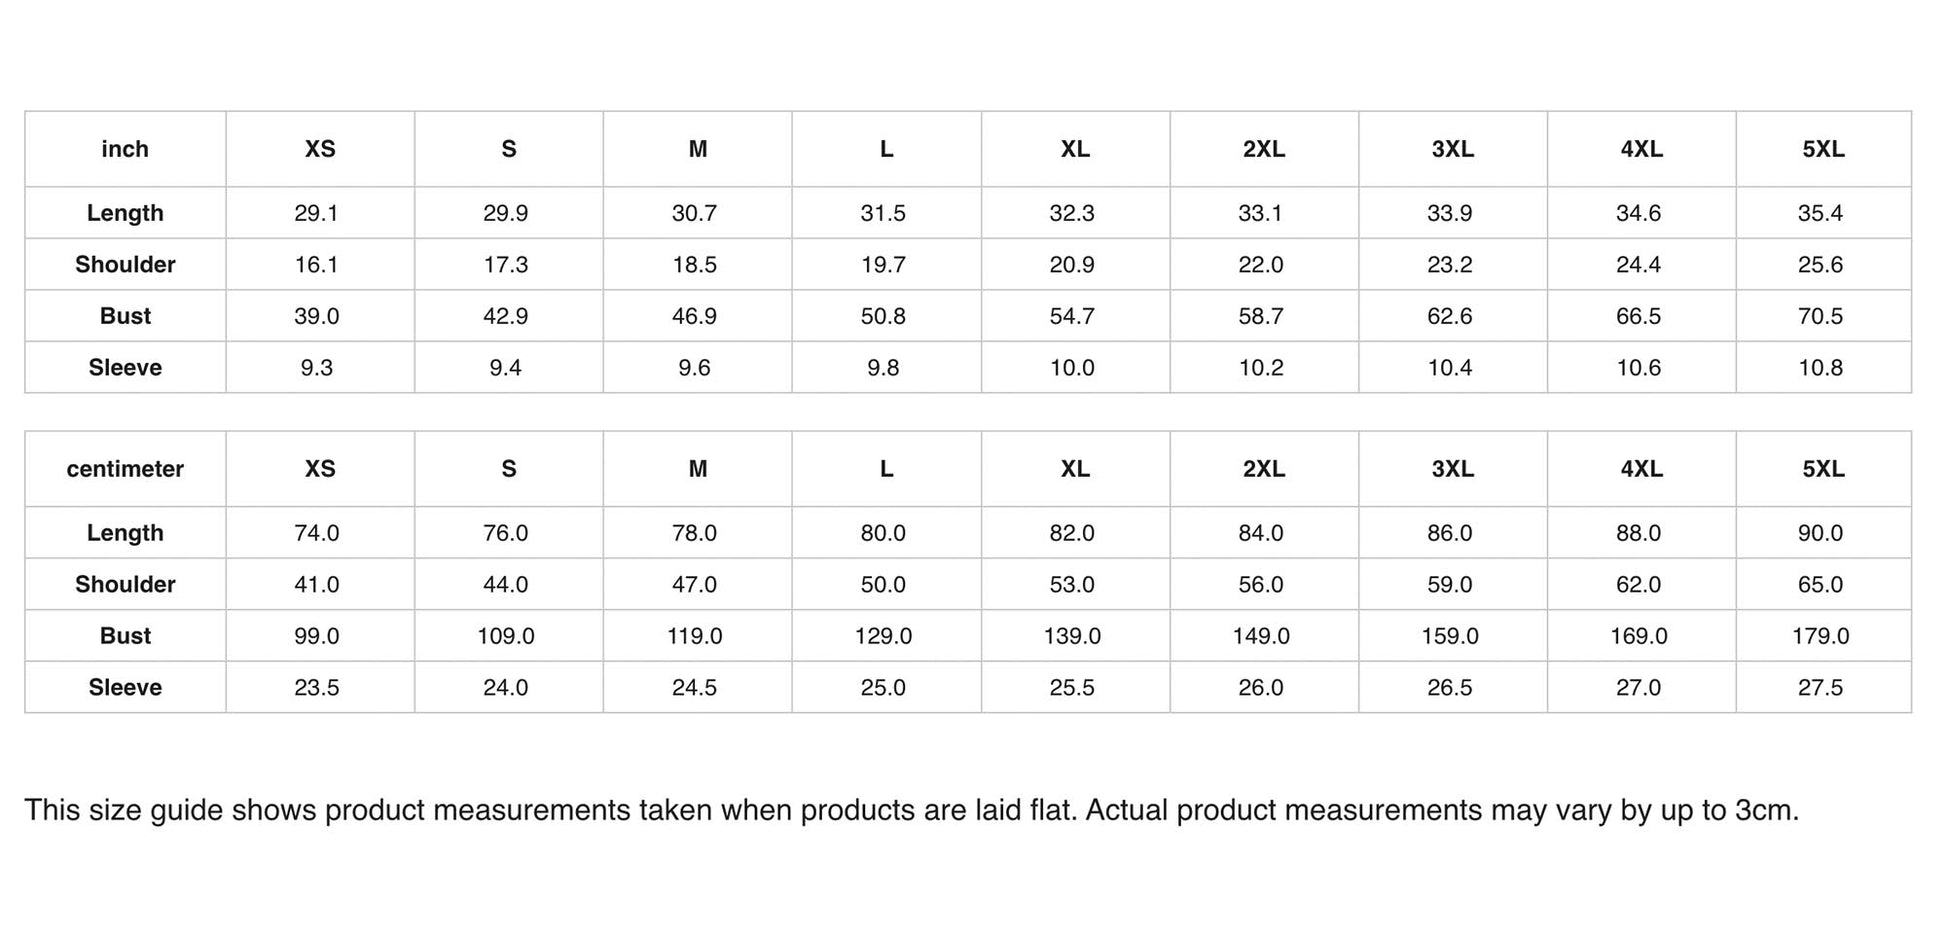Click the 29.1 length value for XS
The image size is (1946, 937).
click(316, 213)
